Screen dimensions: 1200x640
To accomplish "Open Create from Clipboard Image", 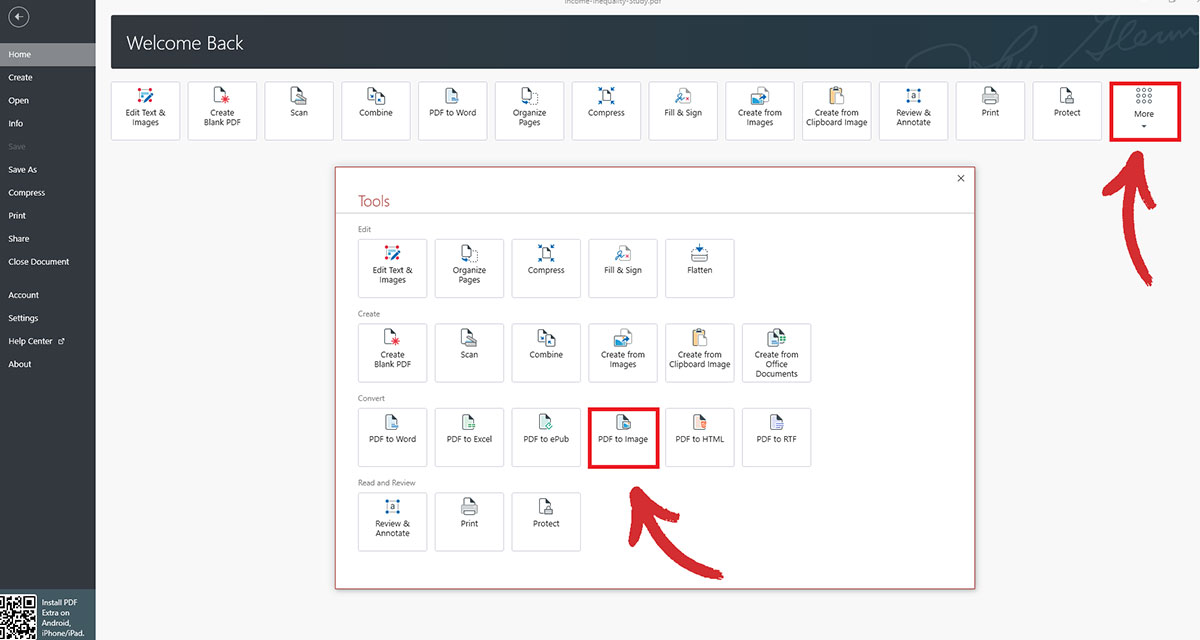I will [699, 352].
